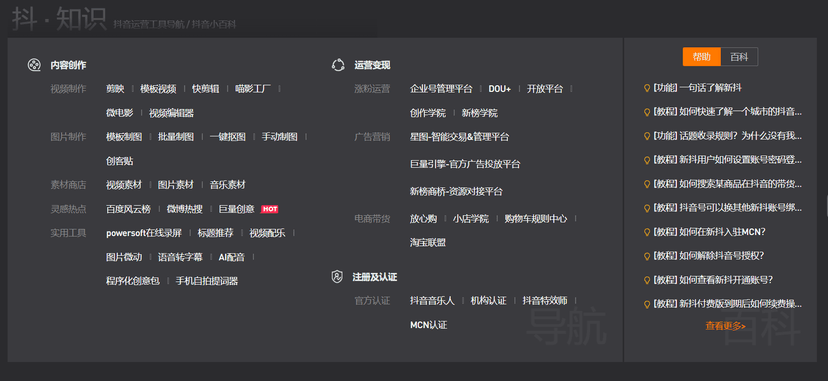Open article 如何快速了解一个城市的抖音

728,112
